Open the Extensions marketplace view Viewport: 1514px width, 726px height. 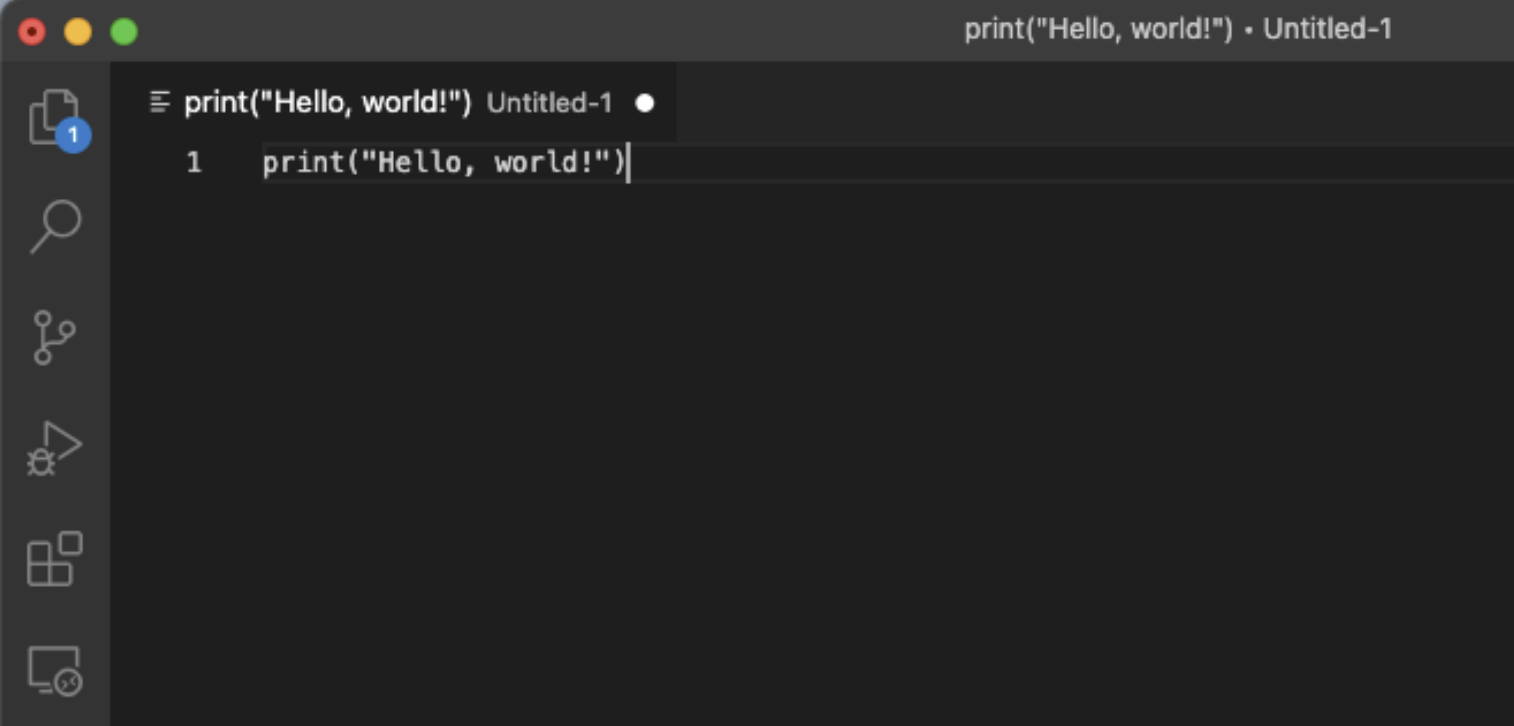coord(54,558)
